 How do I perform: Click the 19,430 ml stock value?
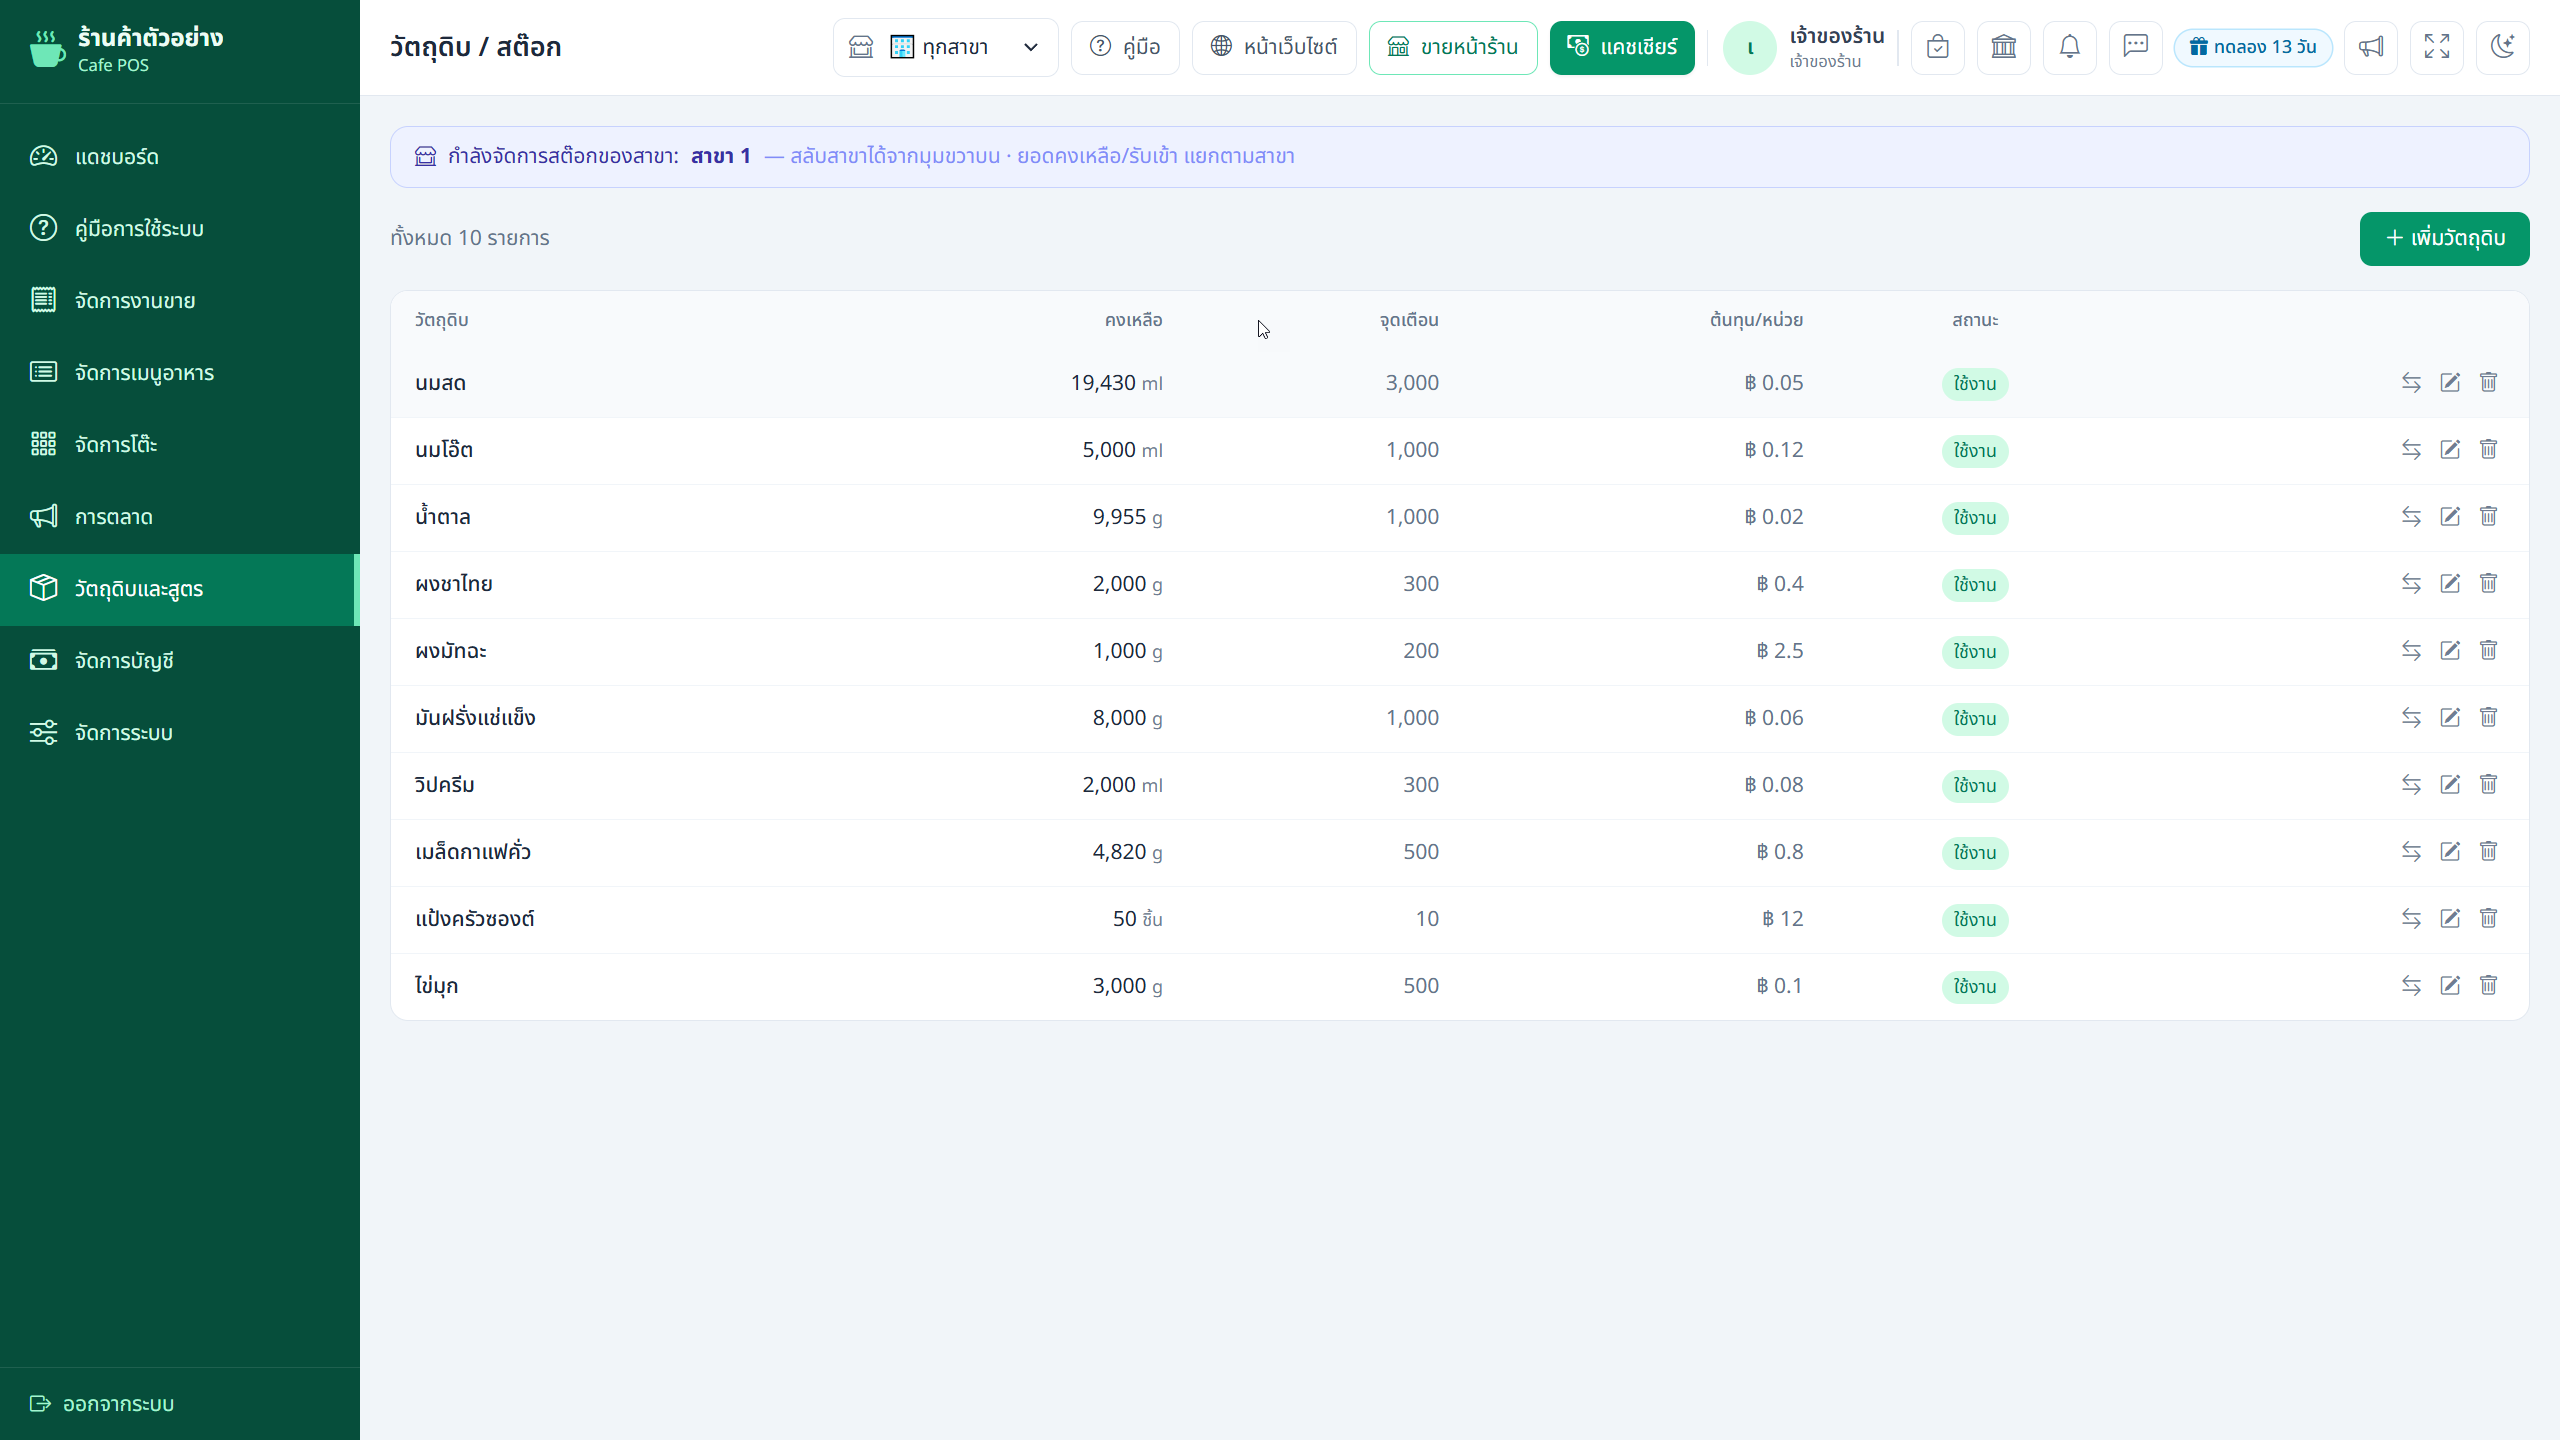pyautogui.click(x=1116, y=383)
